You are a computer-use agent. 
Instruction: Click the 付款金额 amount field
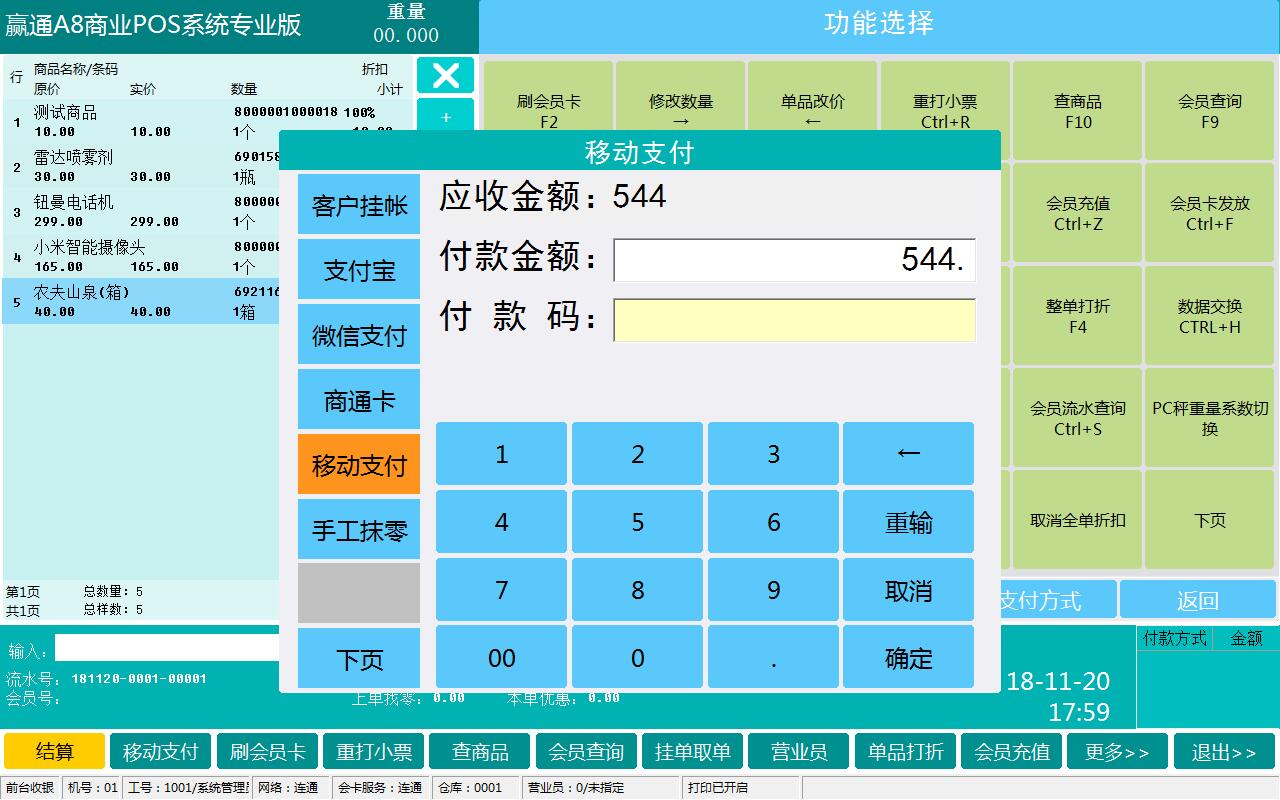[794, 260]
